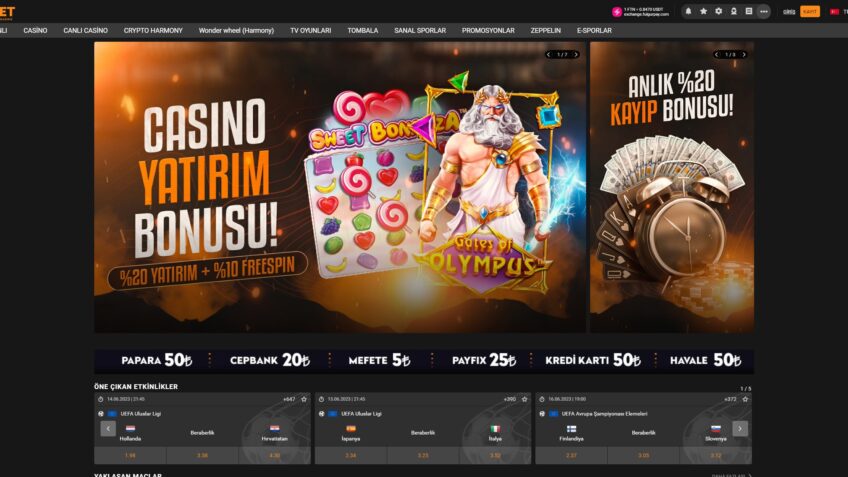Image resolution: width=848 pixels, height=477 pixels.
Task: Select Beraberlik odds 3.38 for Hollanda match
Action: (x=202, y=455)
